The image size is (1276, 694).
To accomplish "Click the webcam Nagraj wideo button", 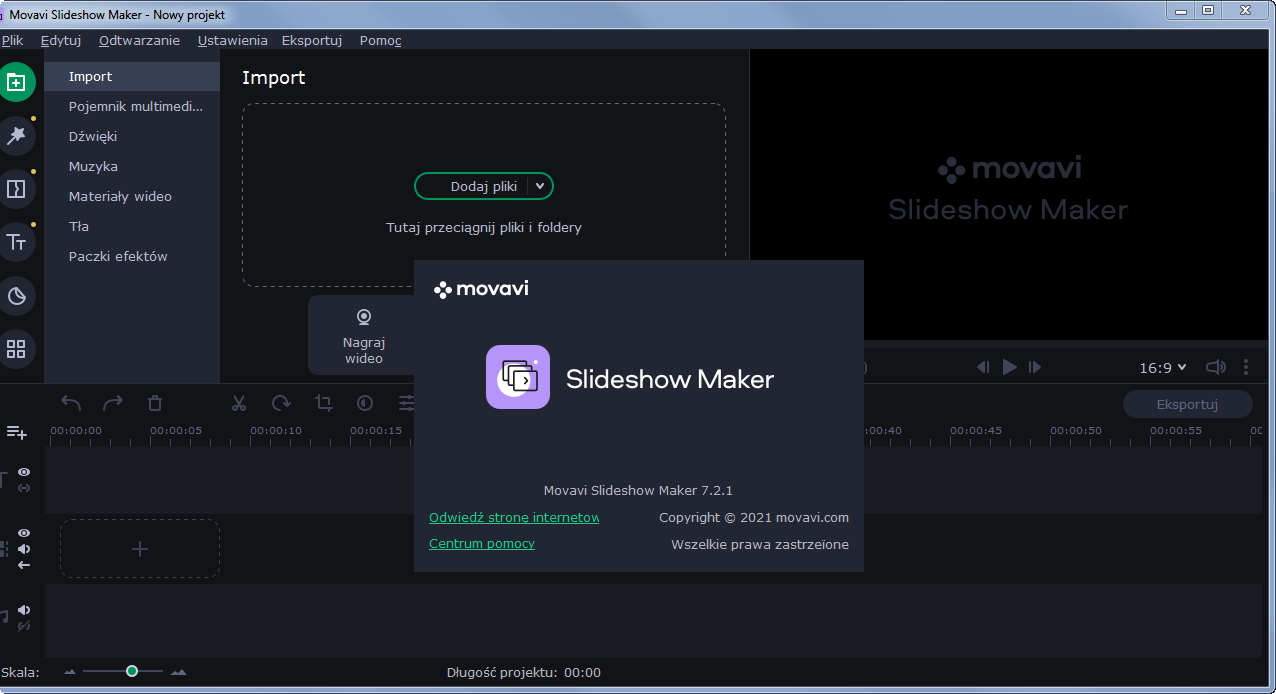I will (x=363, y=335).
